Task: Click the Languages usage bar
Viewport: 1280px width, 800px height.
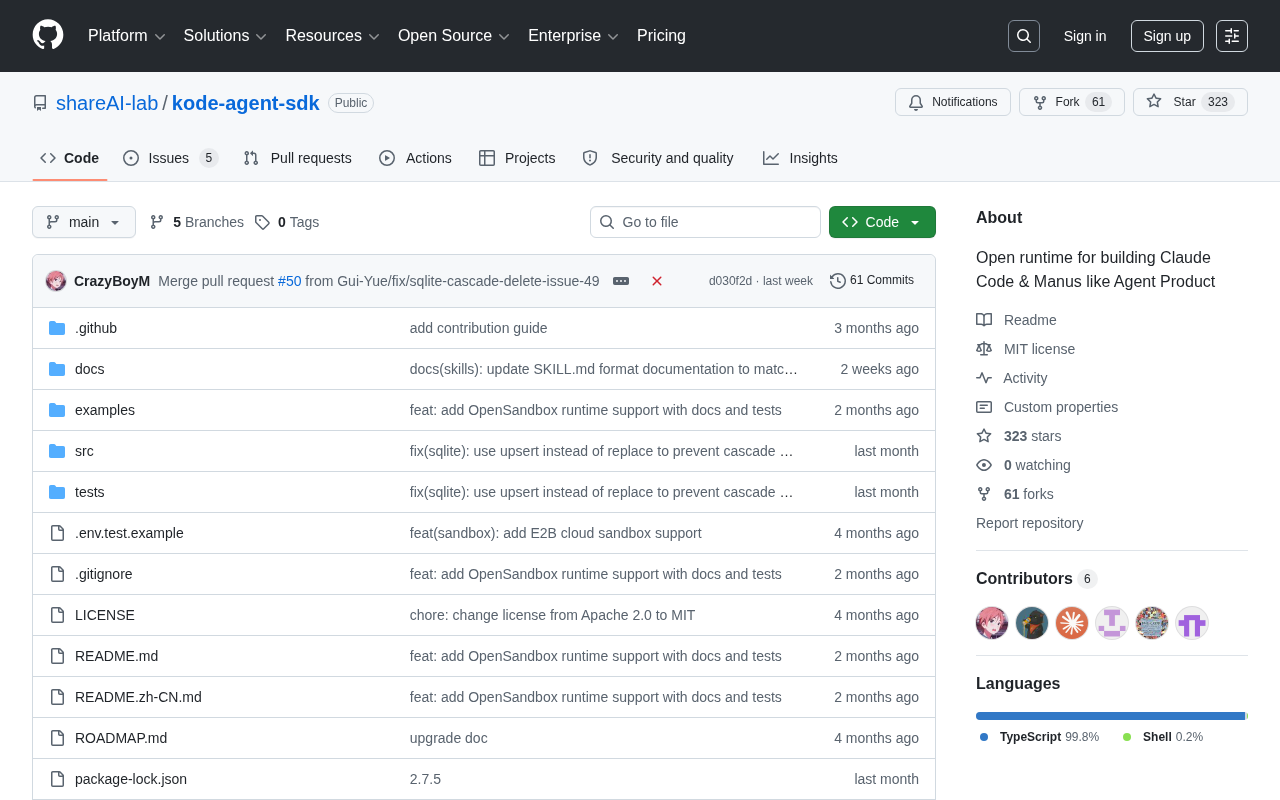Action: point(1112,716)
